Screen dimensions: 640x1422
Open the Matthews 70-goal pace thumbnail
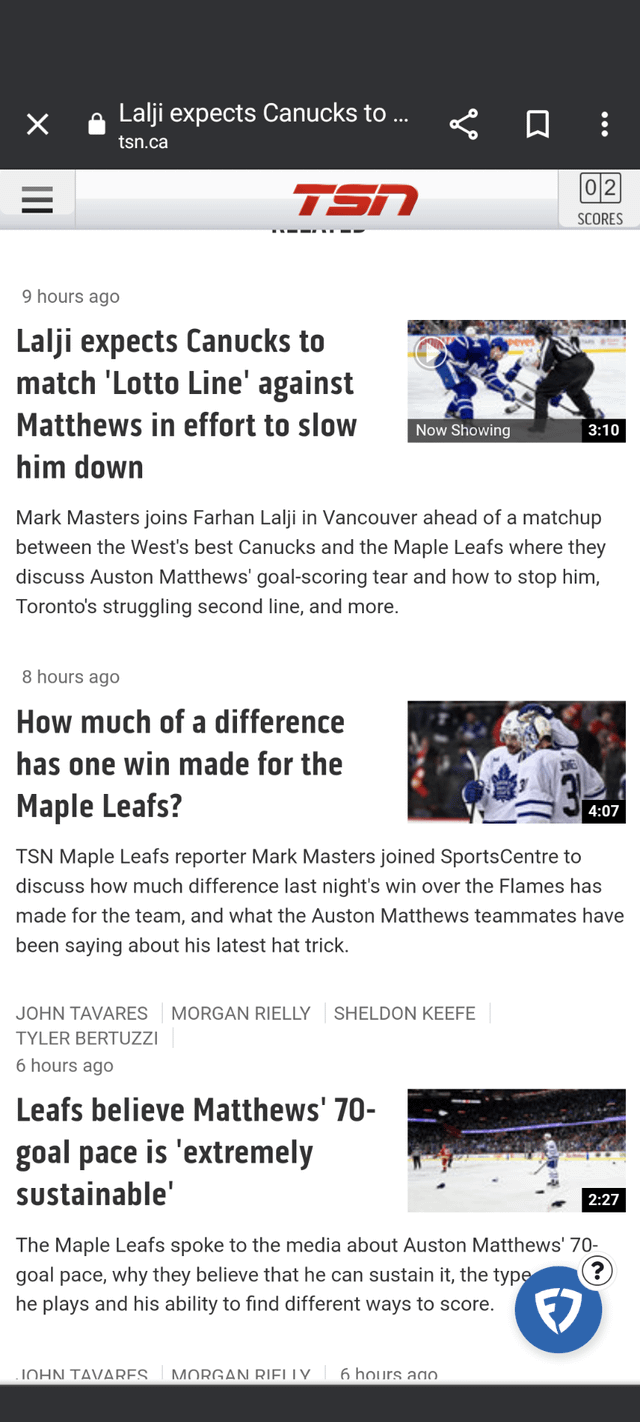pyautogui.click(x=516, y=1150)
